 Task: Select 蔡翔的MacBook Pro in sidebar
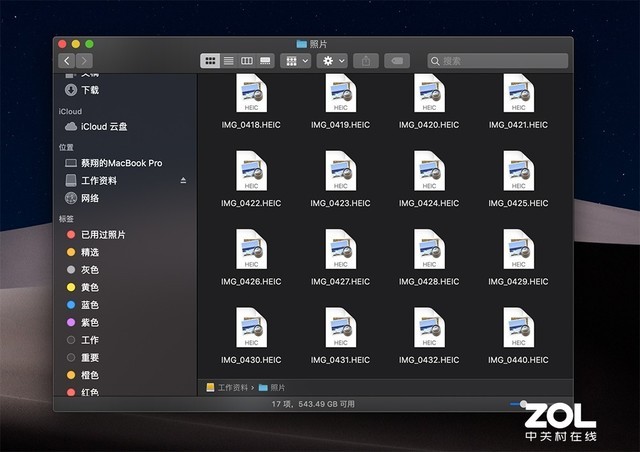pyautogui.click(x=121, y=163)
